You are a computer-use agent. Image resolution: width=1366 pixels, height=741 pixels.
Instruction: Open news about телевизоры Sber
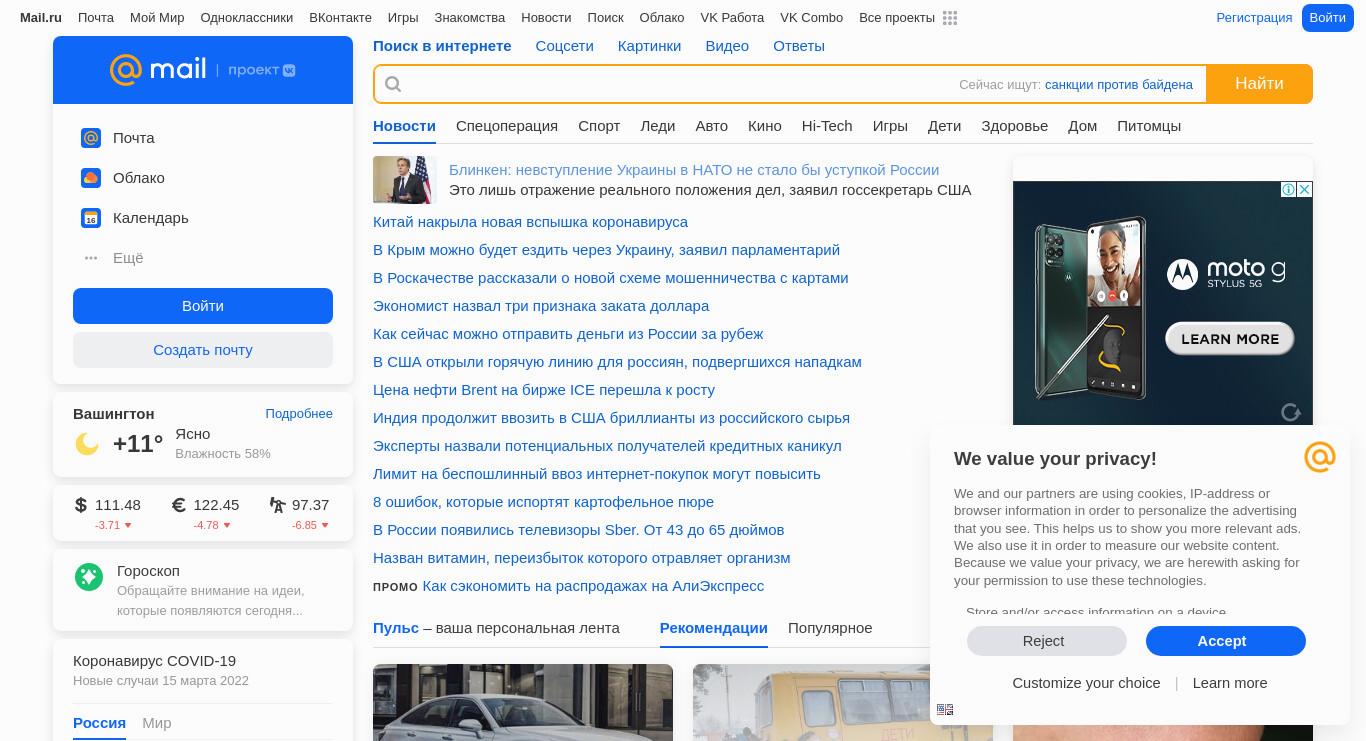click(578, 530)
